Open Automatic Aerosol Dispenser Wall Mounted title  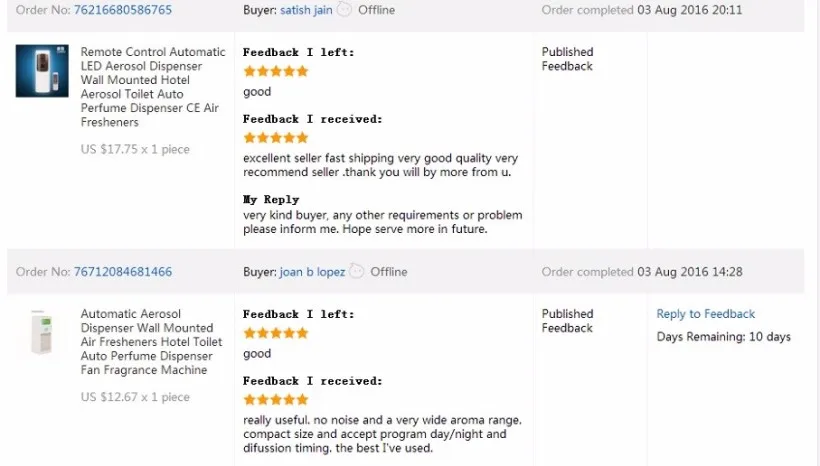pos(152,342)
